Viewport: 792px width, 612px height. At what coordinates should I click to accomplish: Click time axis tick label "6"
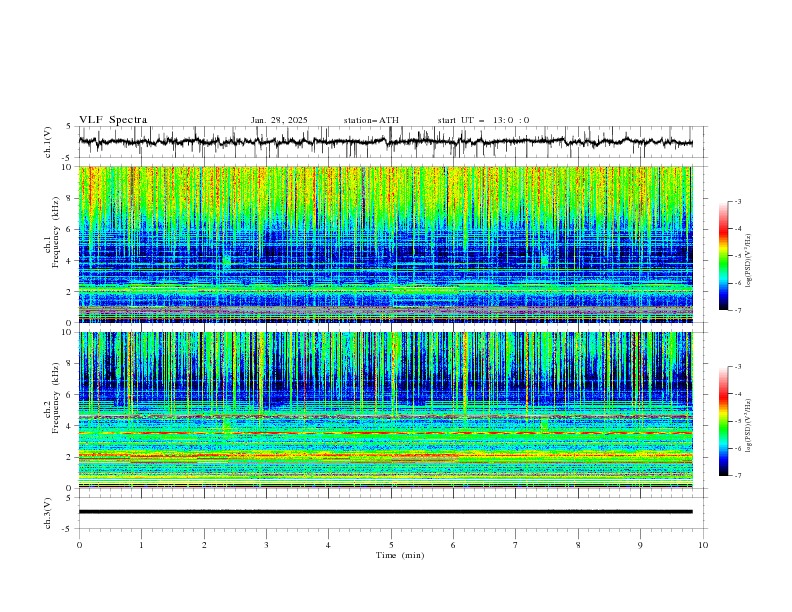(x=453, y=545)
